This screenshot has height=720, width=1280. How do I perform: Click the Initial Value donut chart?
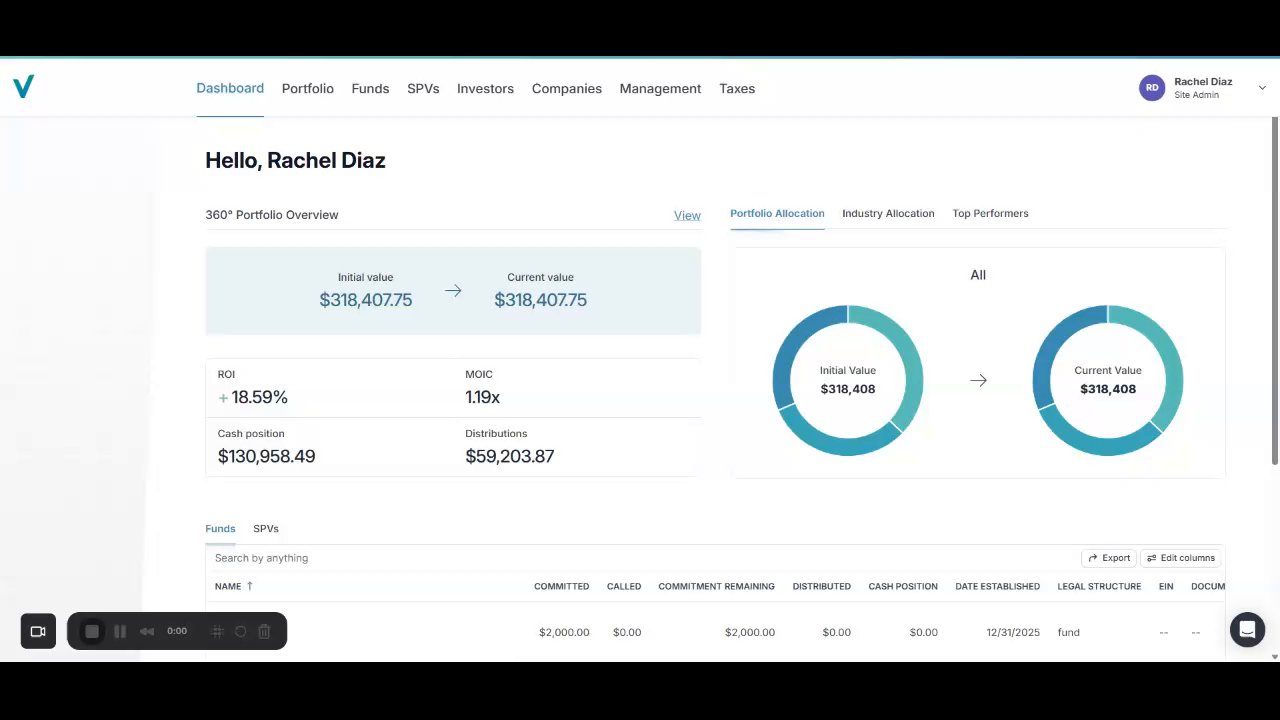pyautogui.click(x=848, y=380)
